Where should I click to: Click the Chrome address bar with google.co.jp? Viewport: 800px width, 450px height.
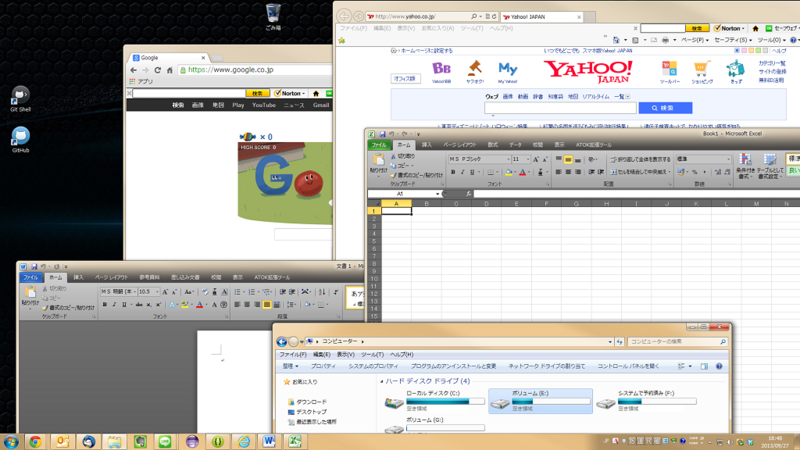point(255,70)
